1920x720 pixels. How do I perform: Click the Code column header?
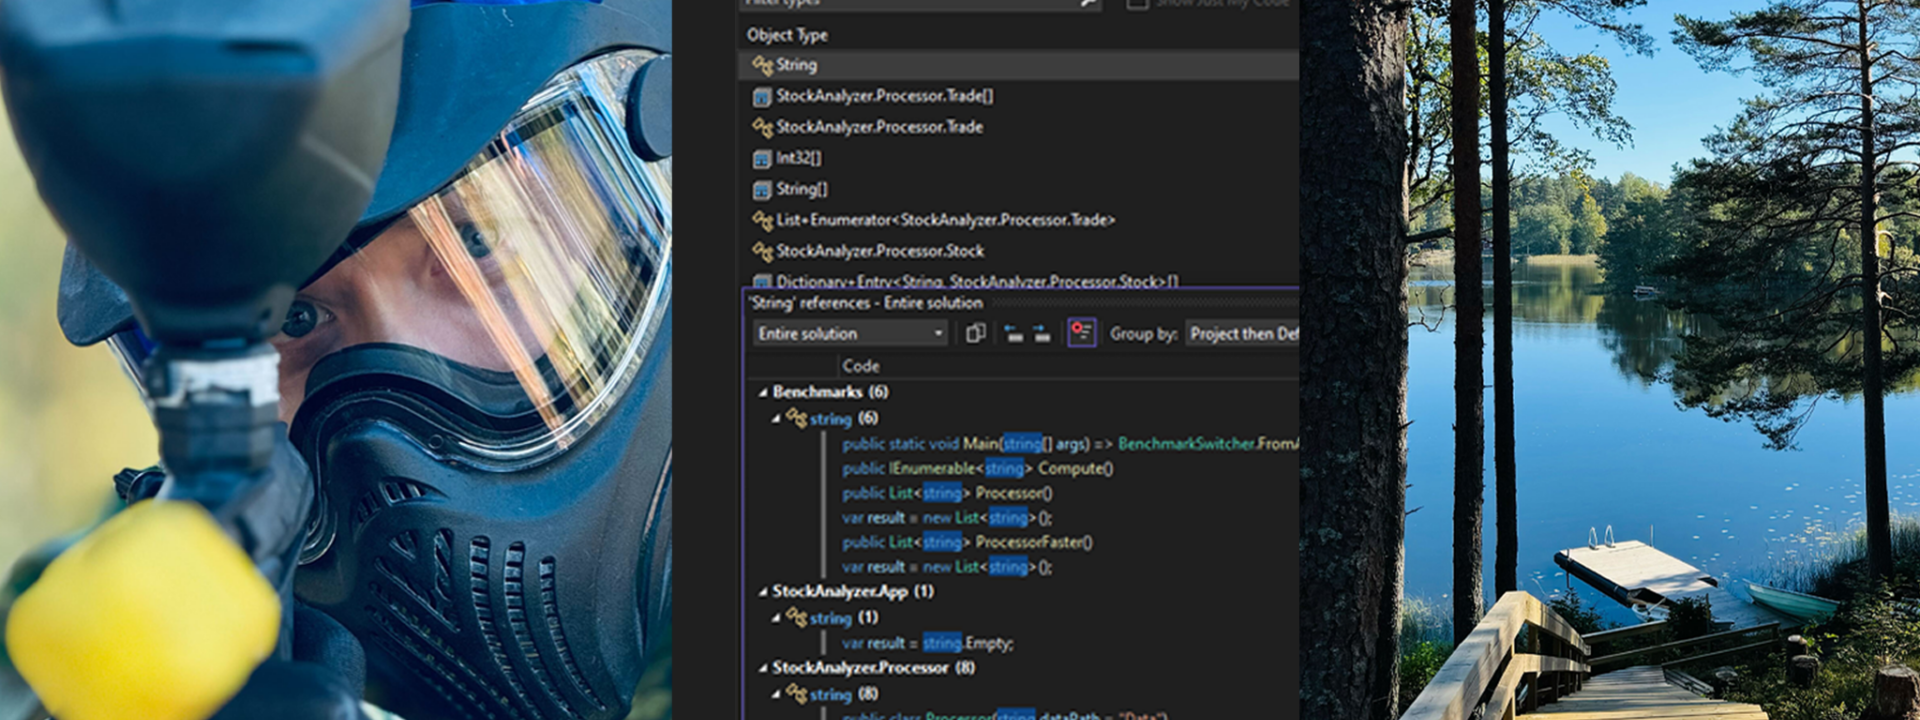(861, 366)
